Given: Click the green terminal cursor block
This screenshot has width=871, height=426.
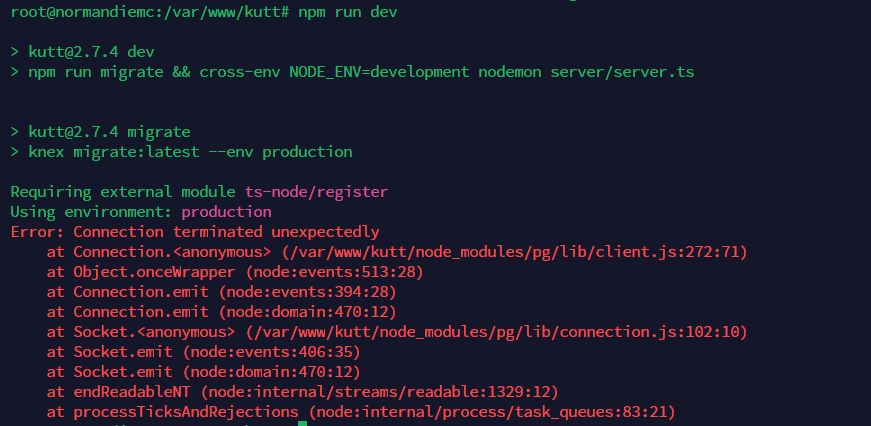Looking at the screenshot, I should point(302,424).
